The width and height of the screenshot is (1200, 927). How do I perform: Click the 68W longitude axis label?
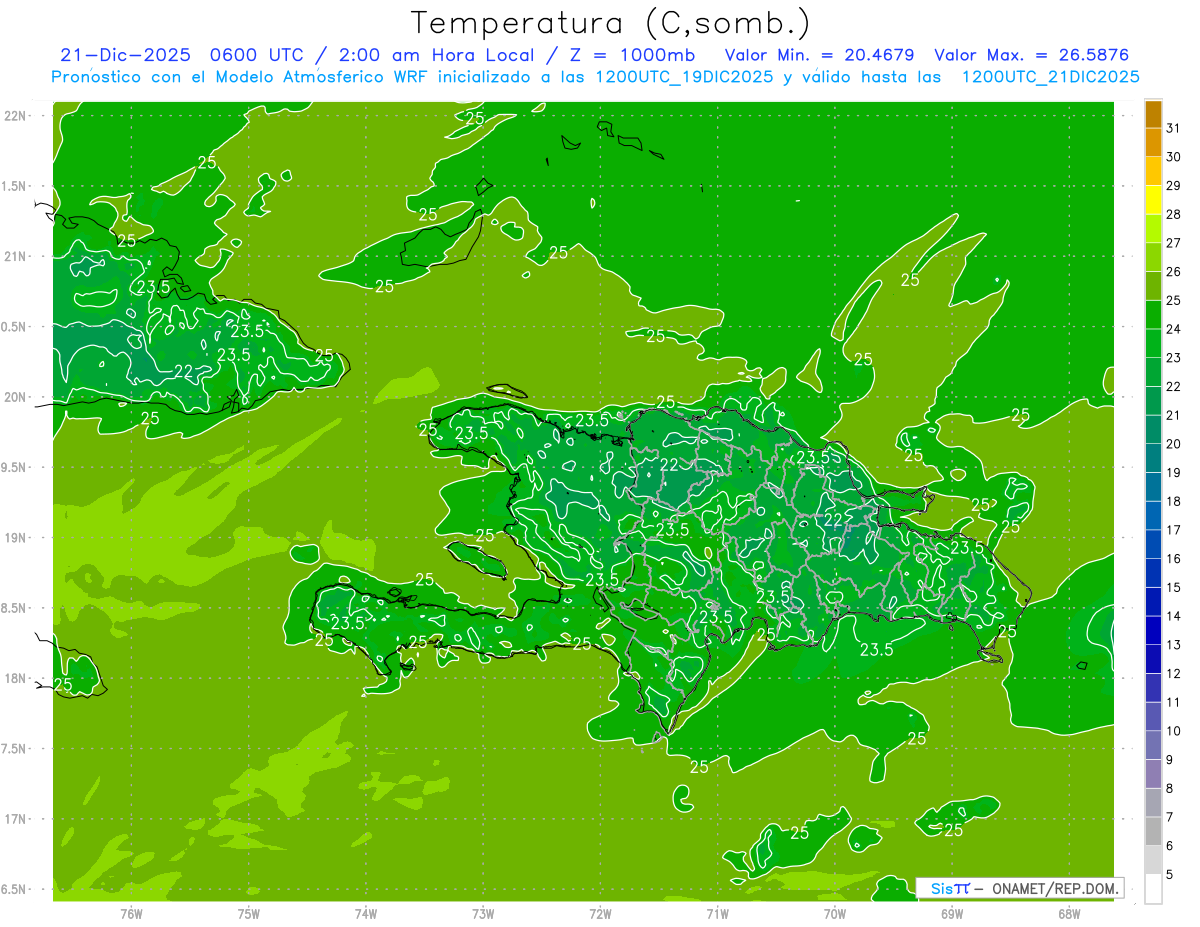click(x=1068, y=913)
